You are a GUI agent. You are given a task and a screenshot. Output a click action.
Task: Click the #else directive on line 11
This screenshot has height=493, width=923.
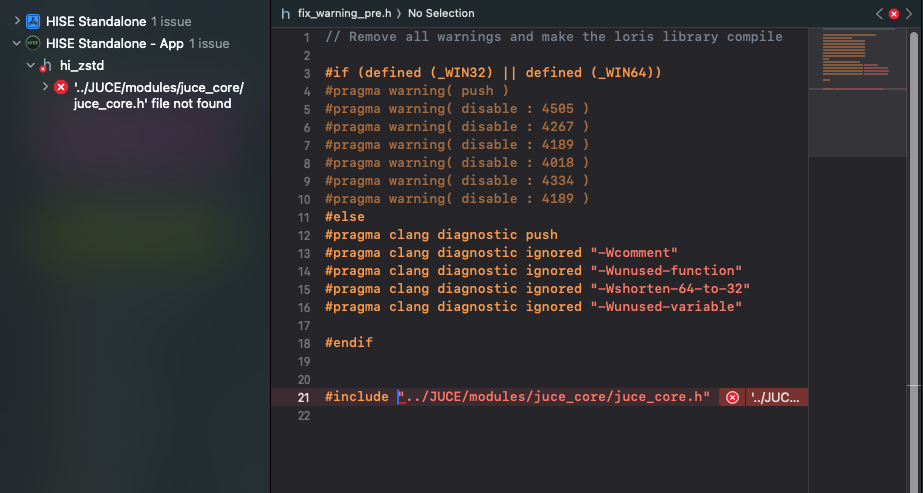345,216
